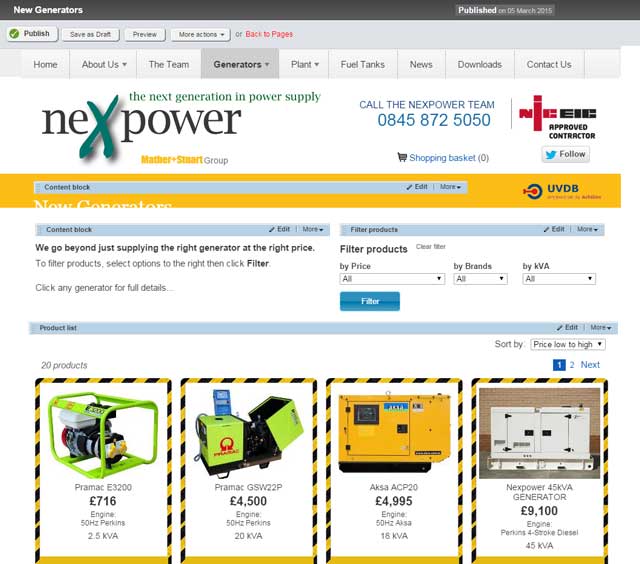640x564 pixels.
Task: Click the 20 products count text
Action: click(x=64, y=365)
